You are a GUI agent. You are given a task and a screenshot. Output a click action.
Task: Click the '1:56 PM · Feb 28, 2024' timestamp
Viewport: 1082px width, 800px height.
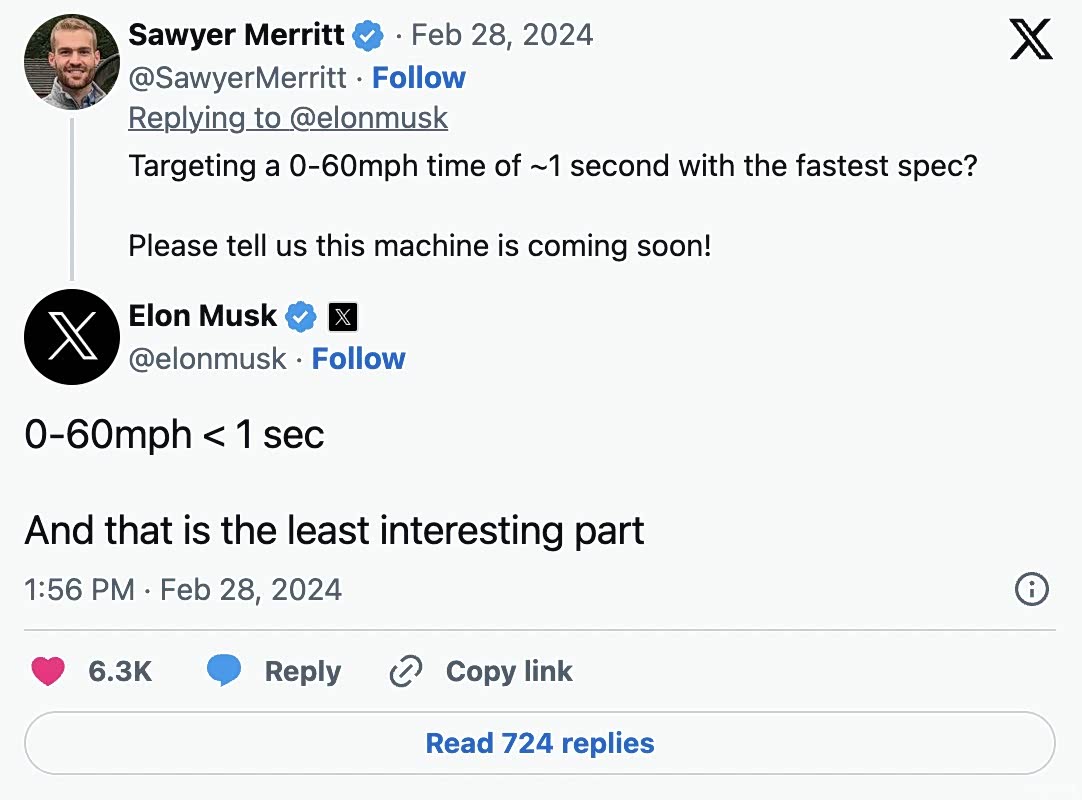(x=183, y=590)
